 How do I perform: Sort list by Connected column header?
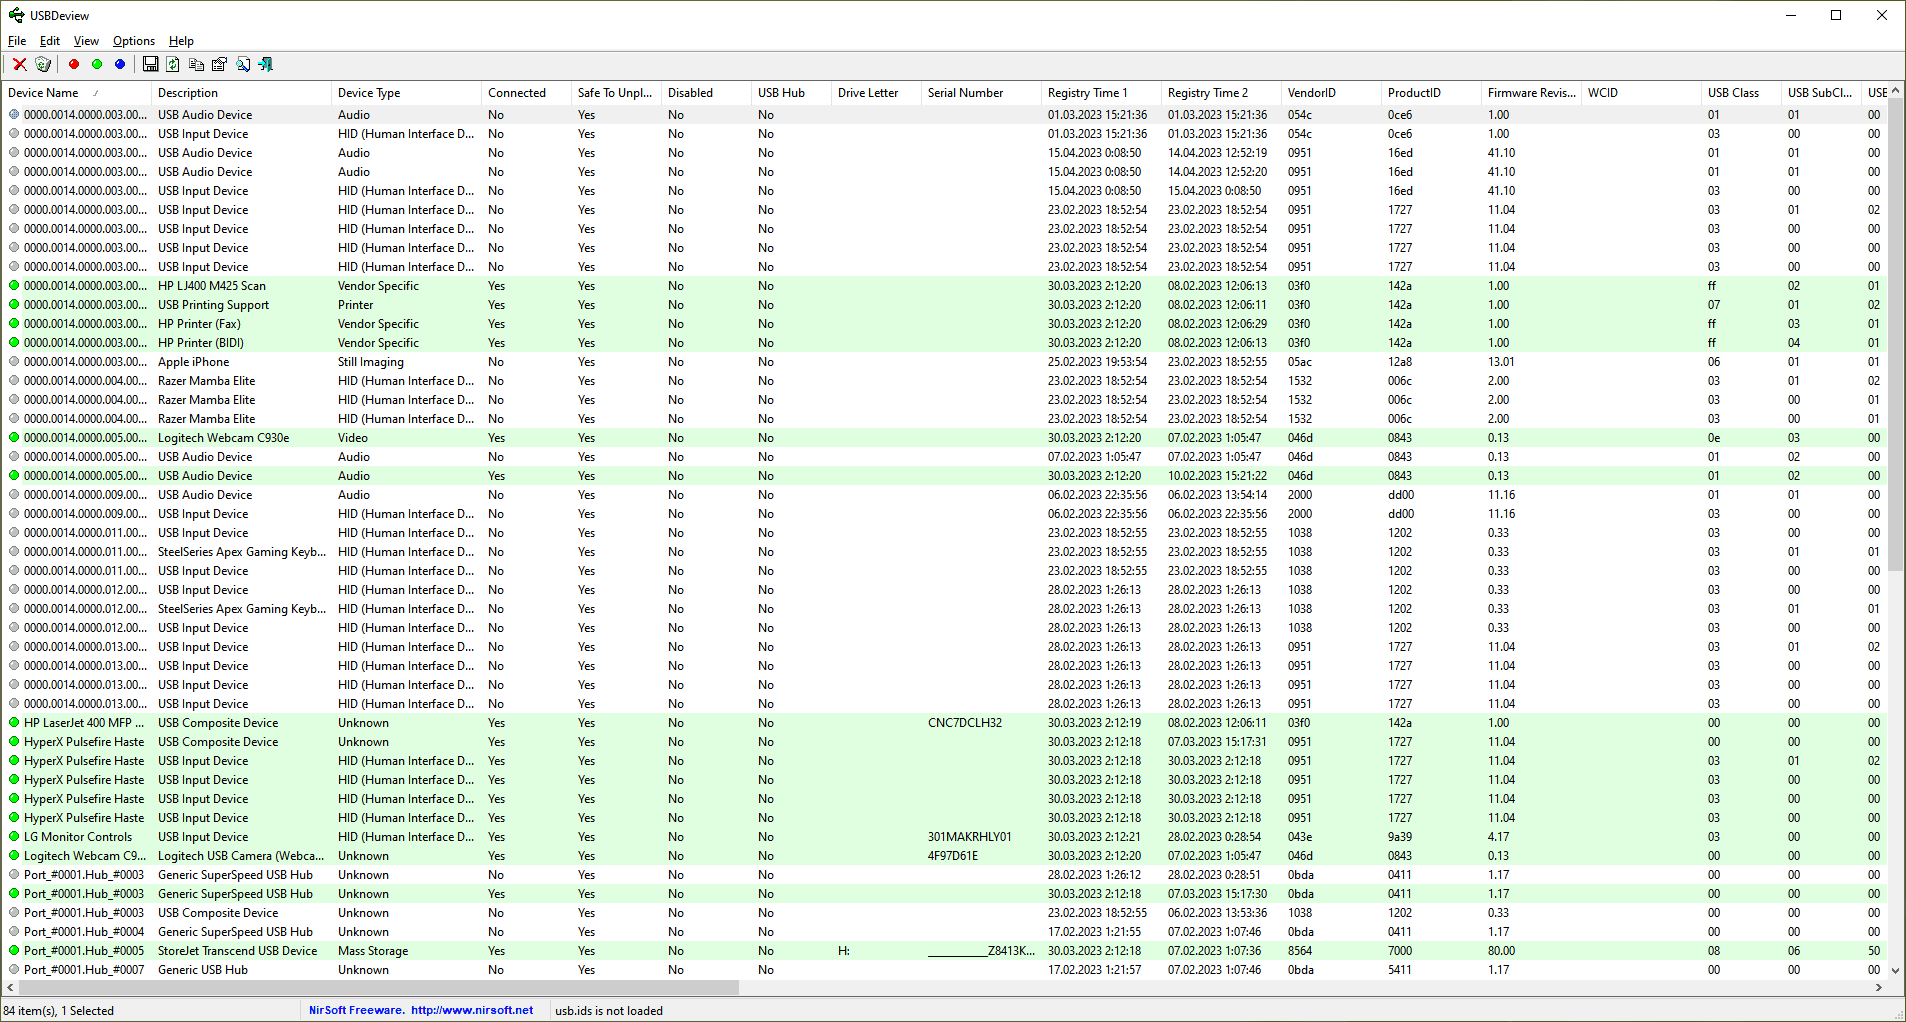(516, 93)
